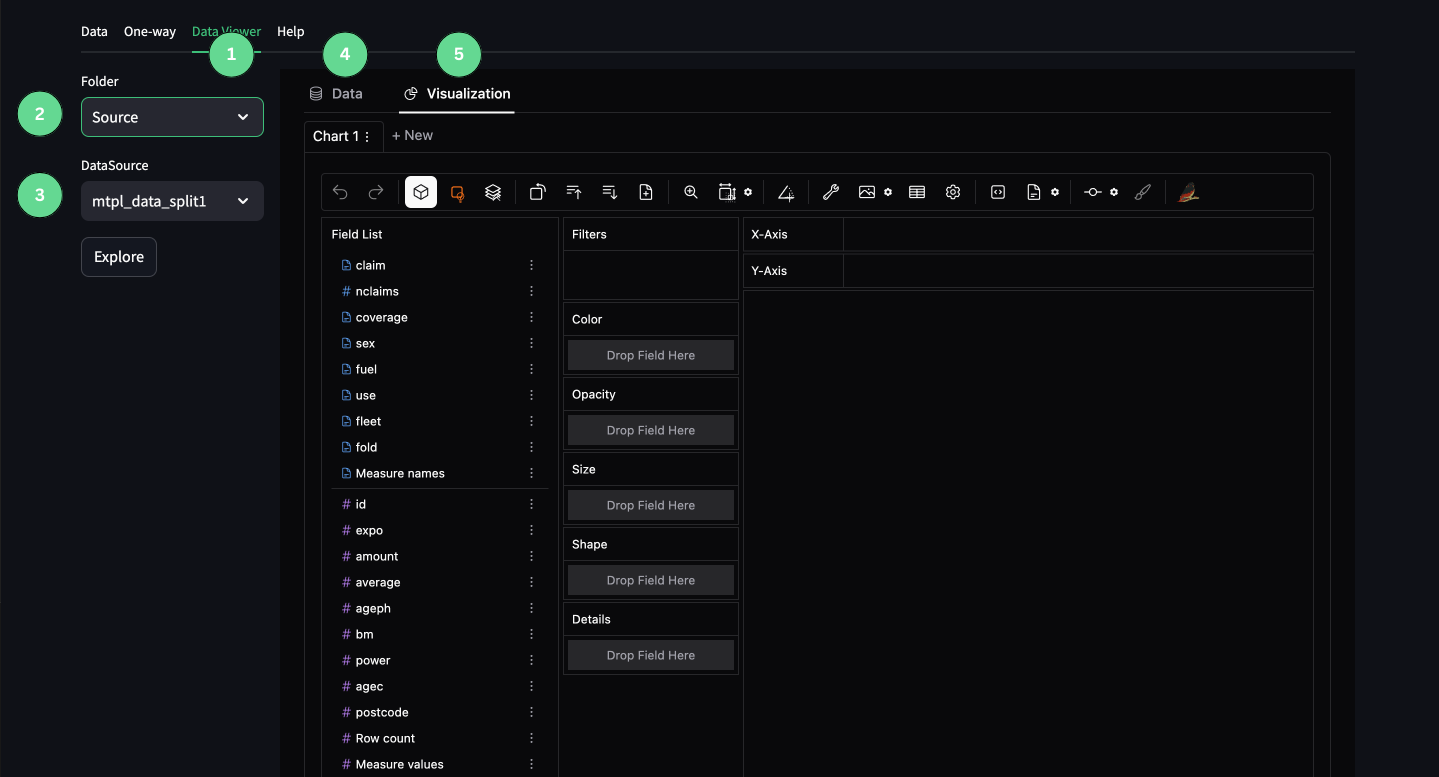Select the Data Viewer menu item
The width and height of the screenshot is (1439, 777).
coord(226,31)
